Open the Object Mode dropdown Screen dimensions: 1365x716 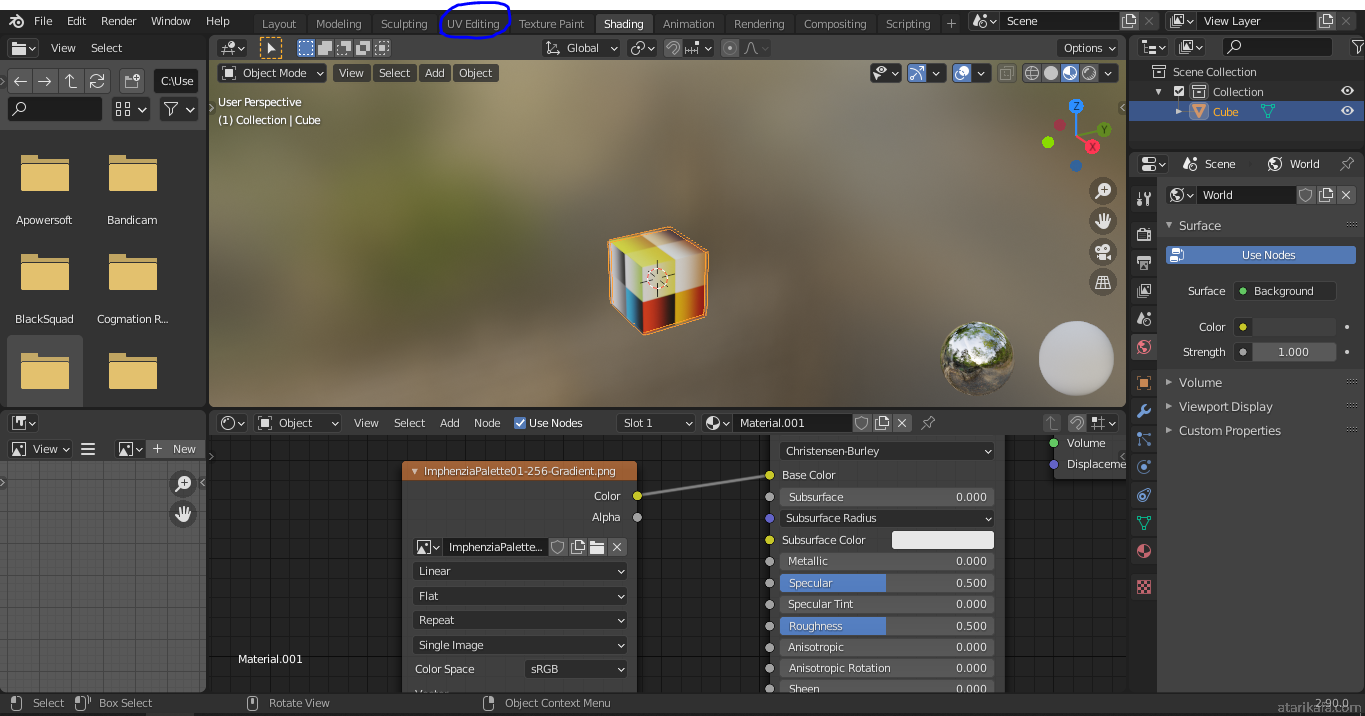pyautogui.click(x=273, y=73)
